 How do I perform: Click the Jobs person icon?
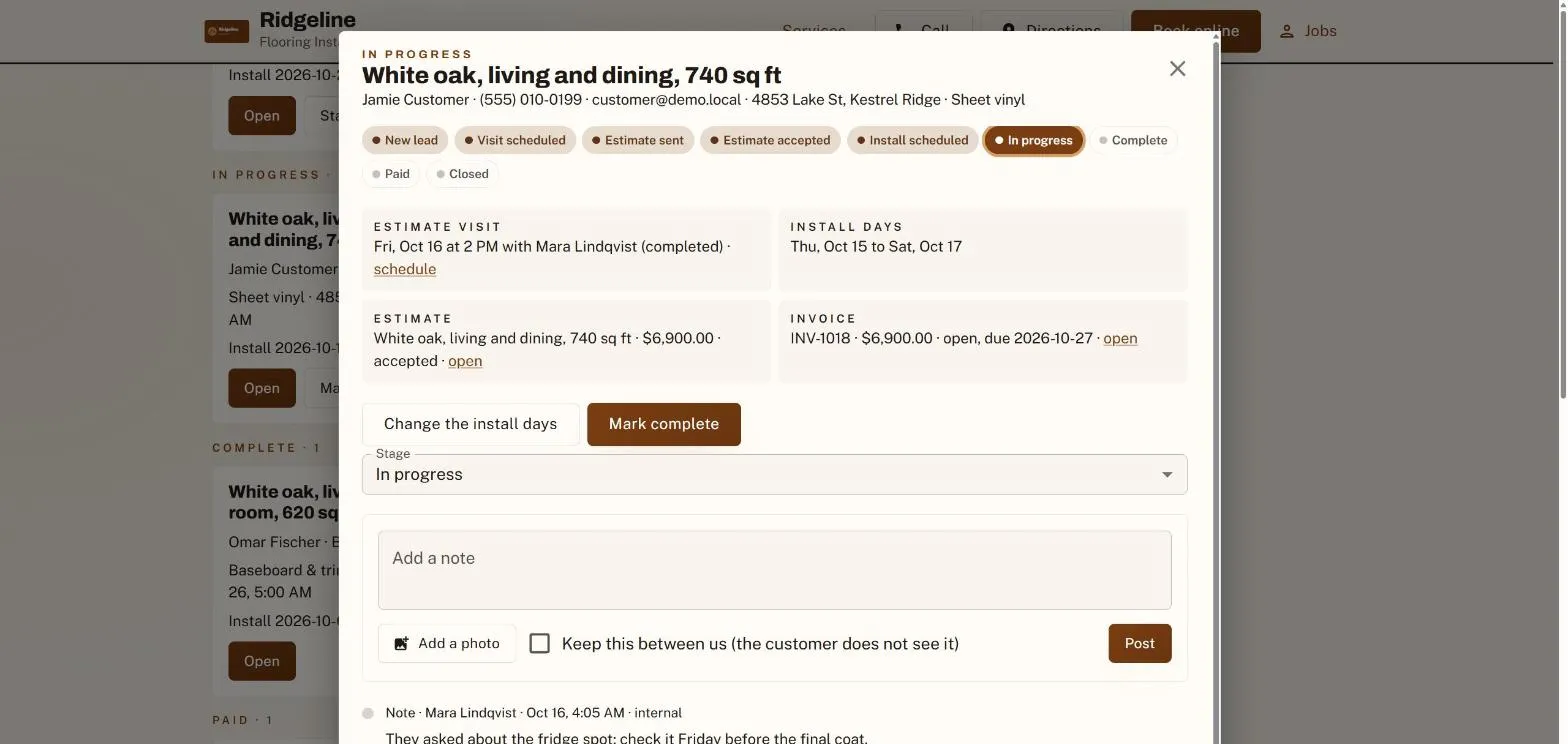point(1287,31)
